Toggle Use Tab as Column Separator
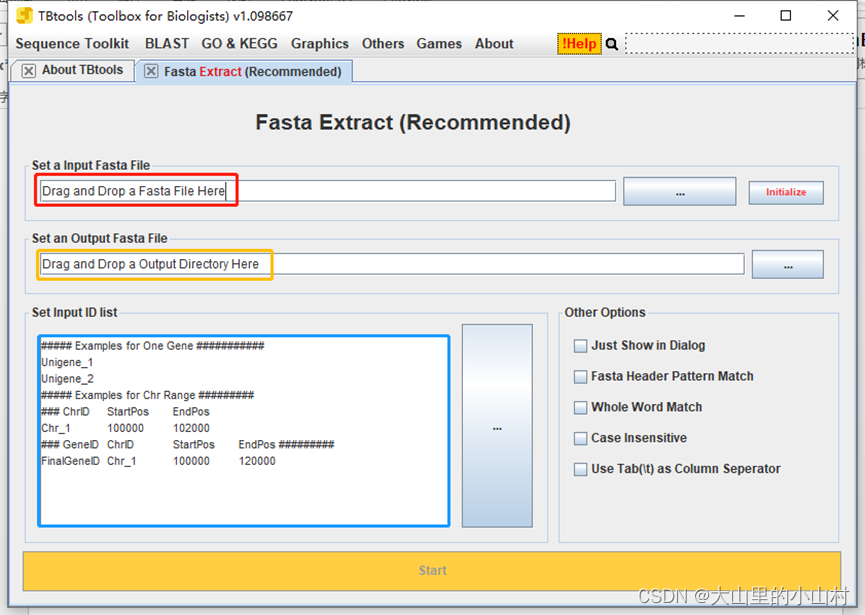 click(580, 469)
